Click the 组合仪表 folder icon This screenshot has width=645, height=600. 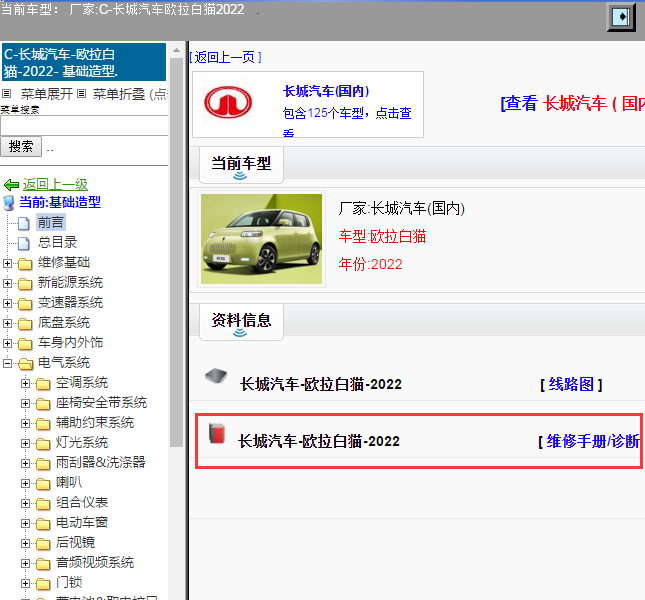[x=43, y=504]
